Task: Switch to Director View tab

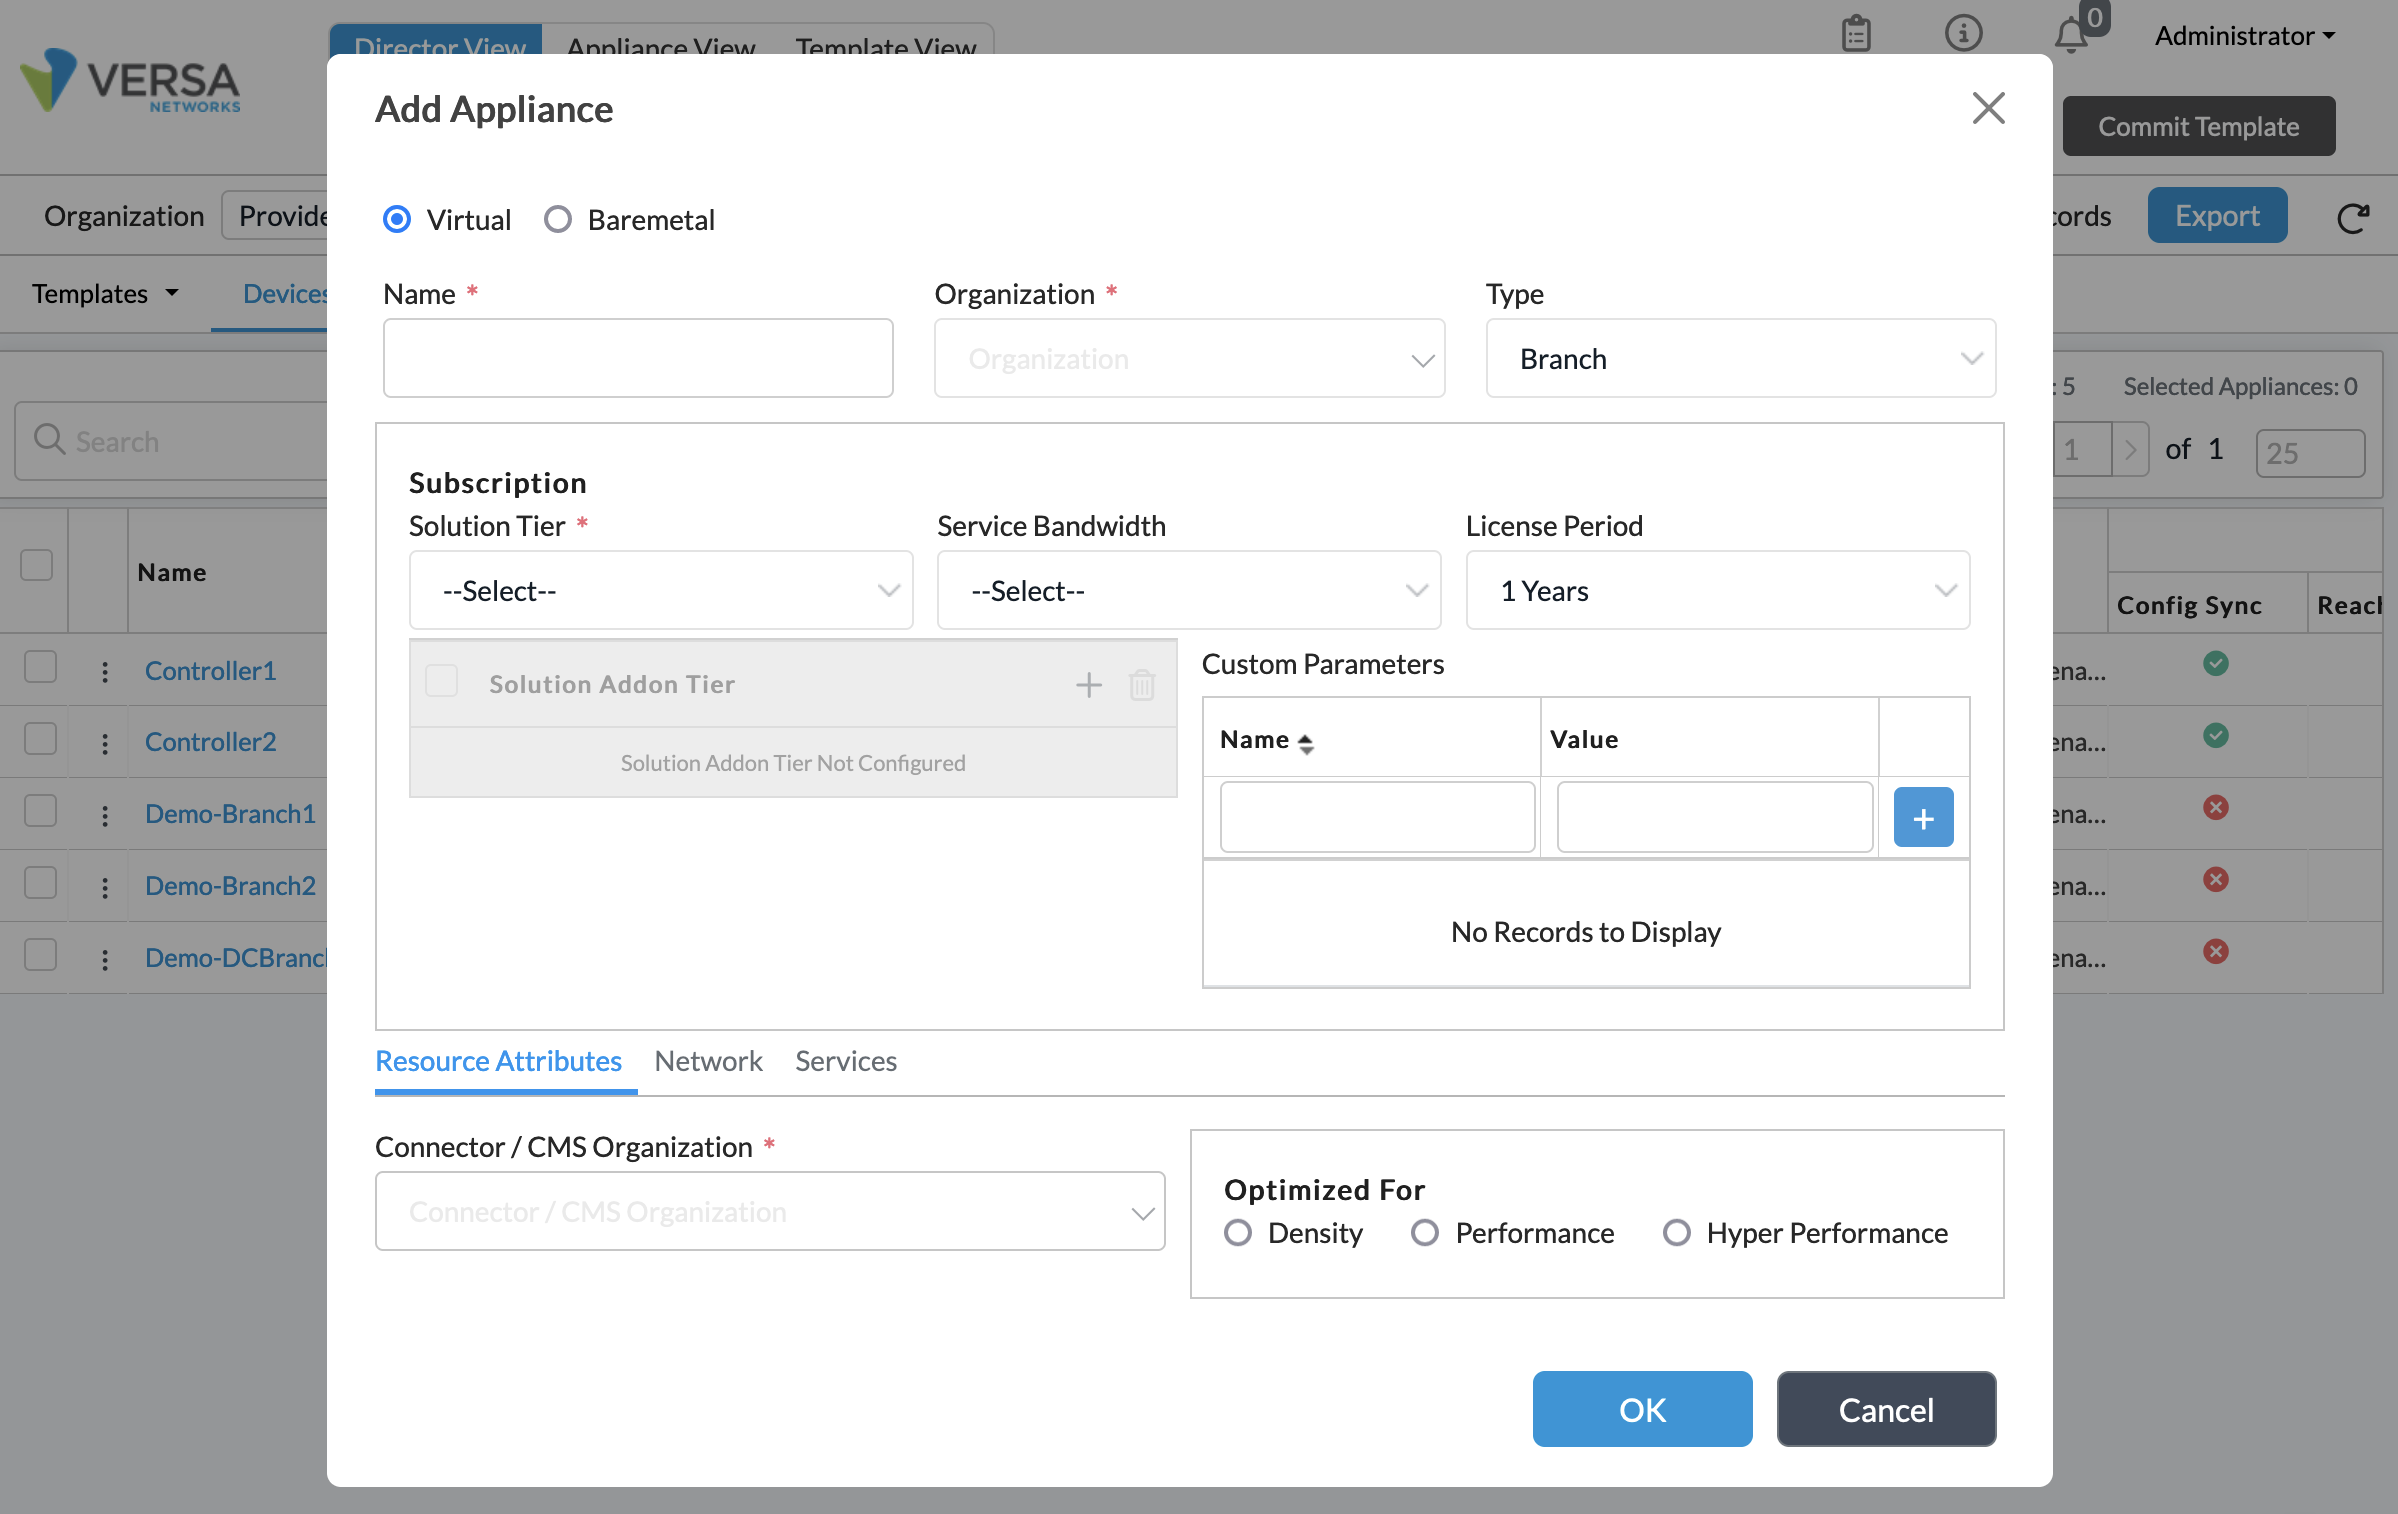Action: 439,41
